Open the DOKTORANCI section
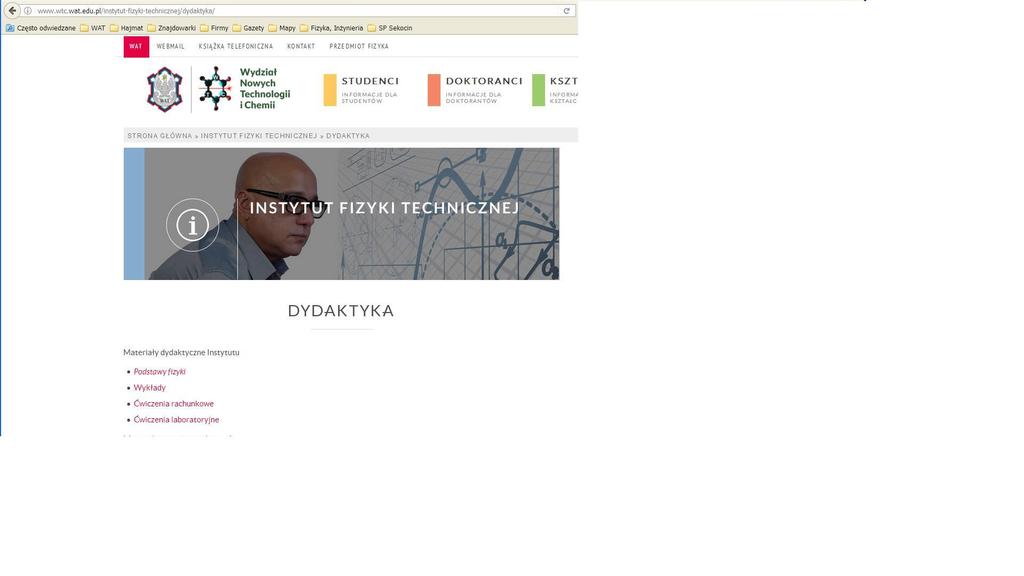This screenshot has height=576, width=1024. point(484,81)
